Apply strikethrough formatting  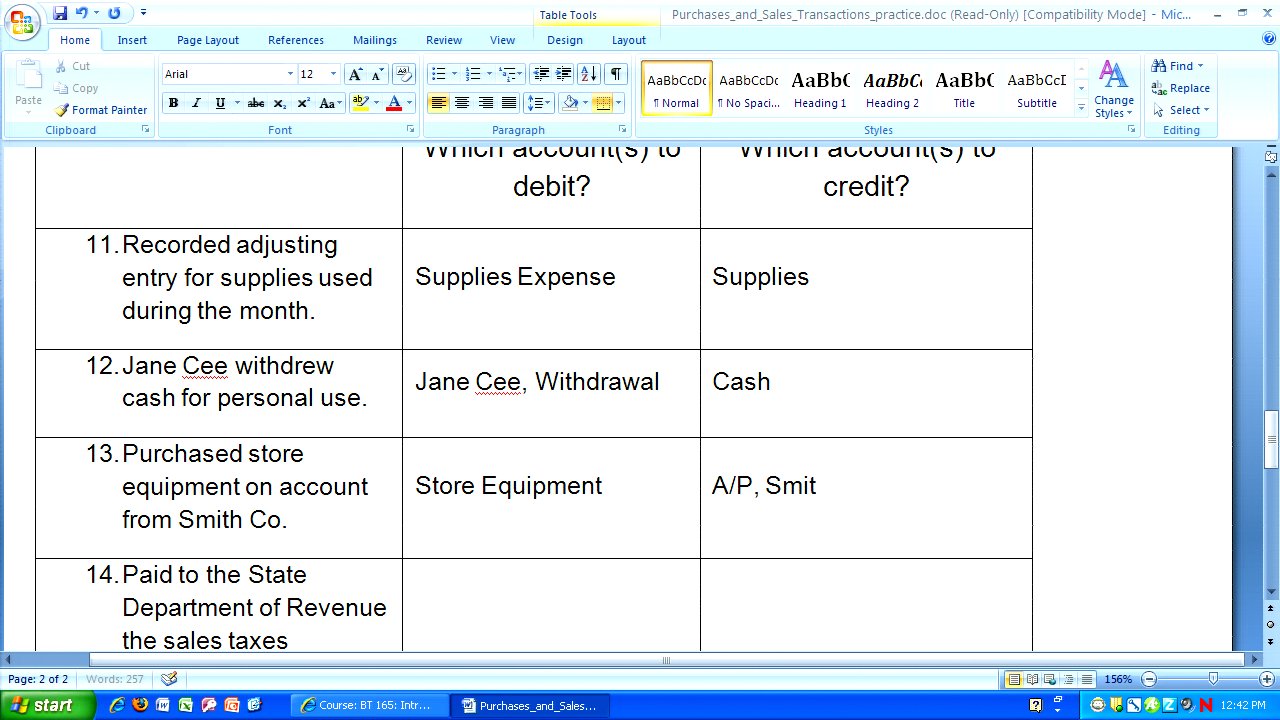pos(256,103)
